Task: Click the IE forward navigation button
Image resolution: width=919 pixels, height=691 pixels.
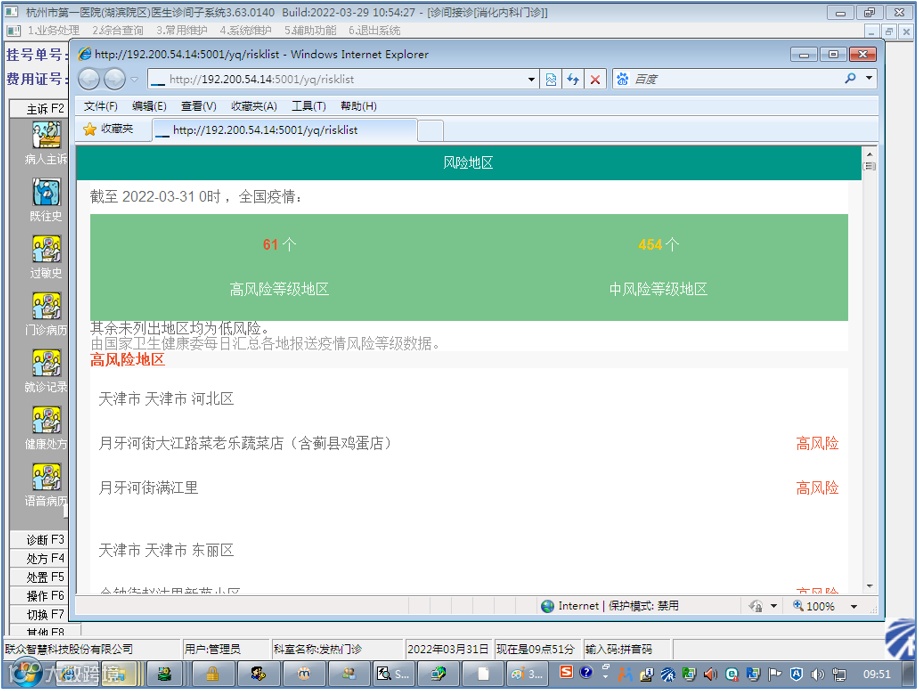Action: pyautogui.click(x=115, y=79)
